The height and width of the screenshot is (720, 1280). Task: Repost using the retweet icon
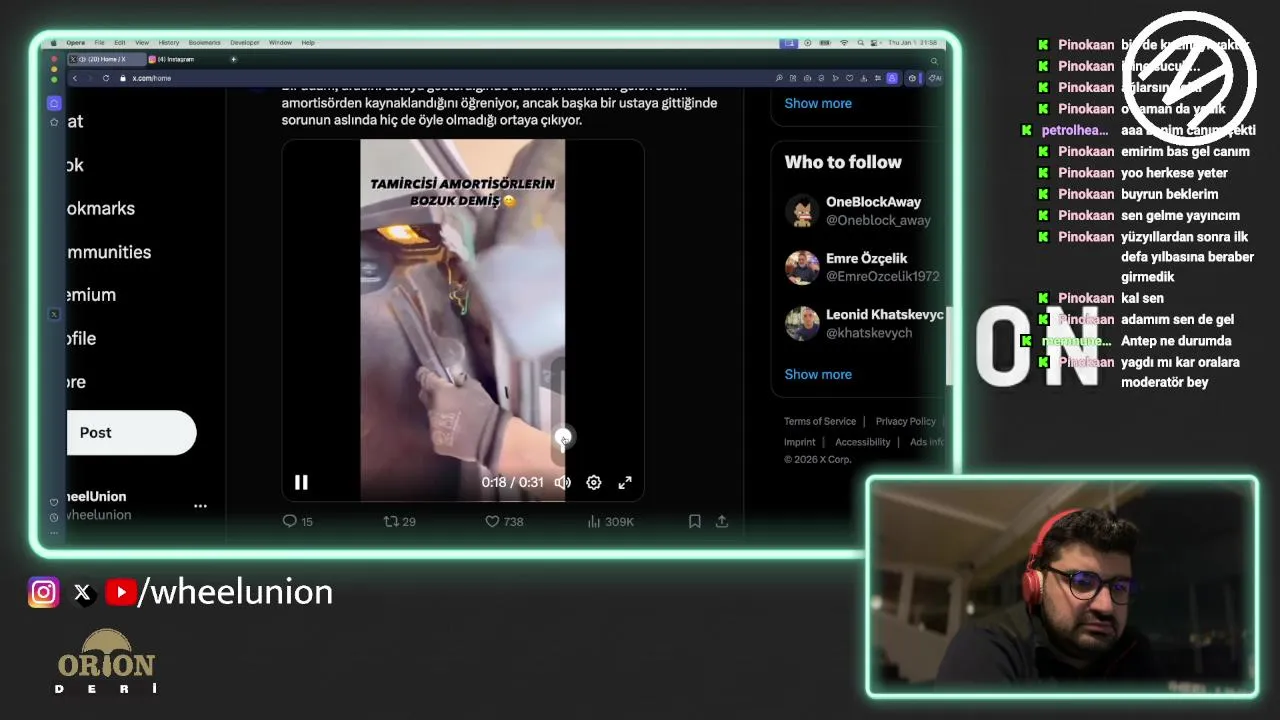(x=392, y=521)
